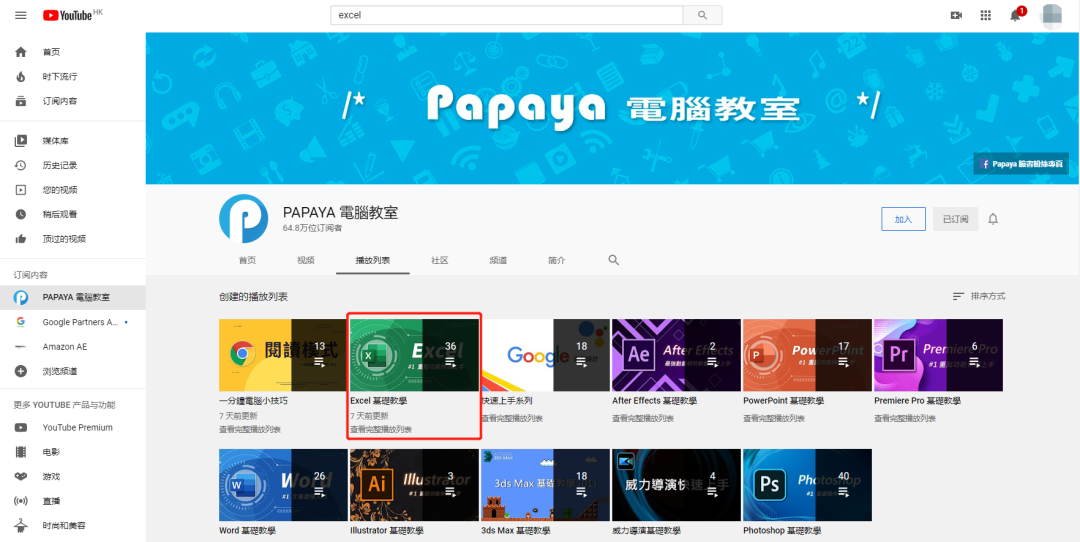
Task: Click the PAPAYA channel avatar logo
Action: (243, 218)
